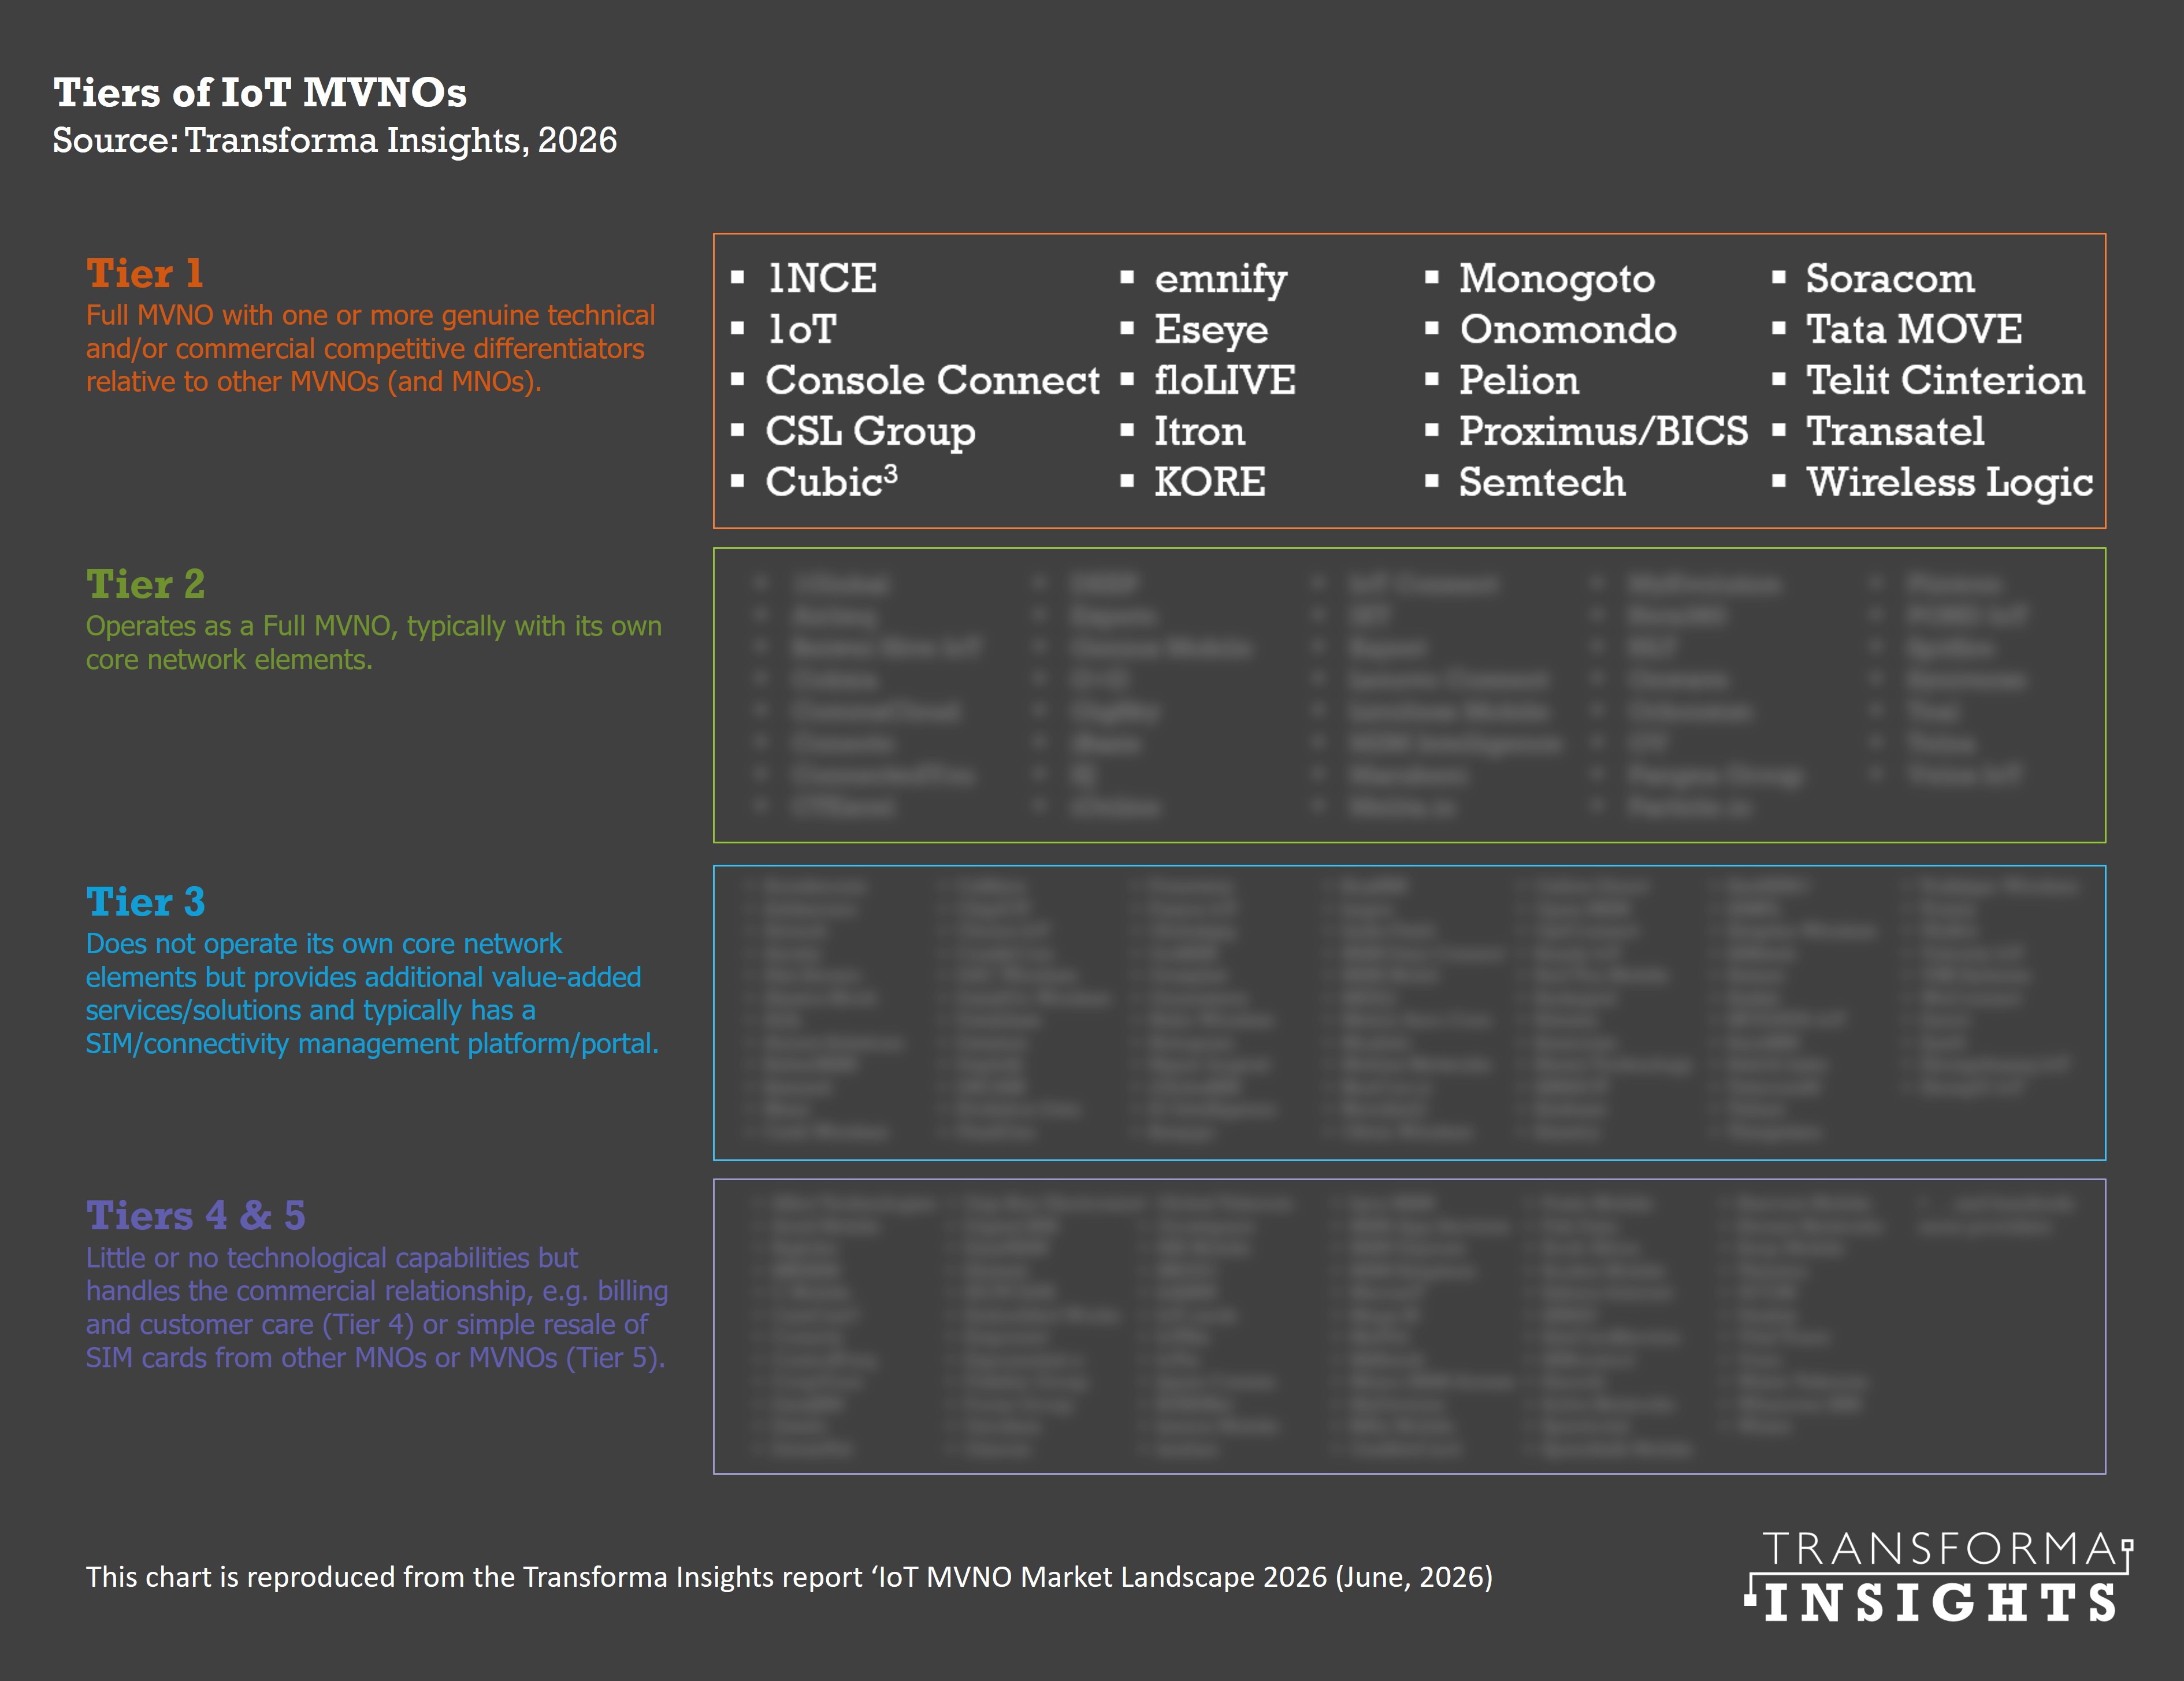Select Monogoto in the Tier 1 box
Viewport: 2184px width, 1681px height.
[1556, 279]
